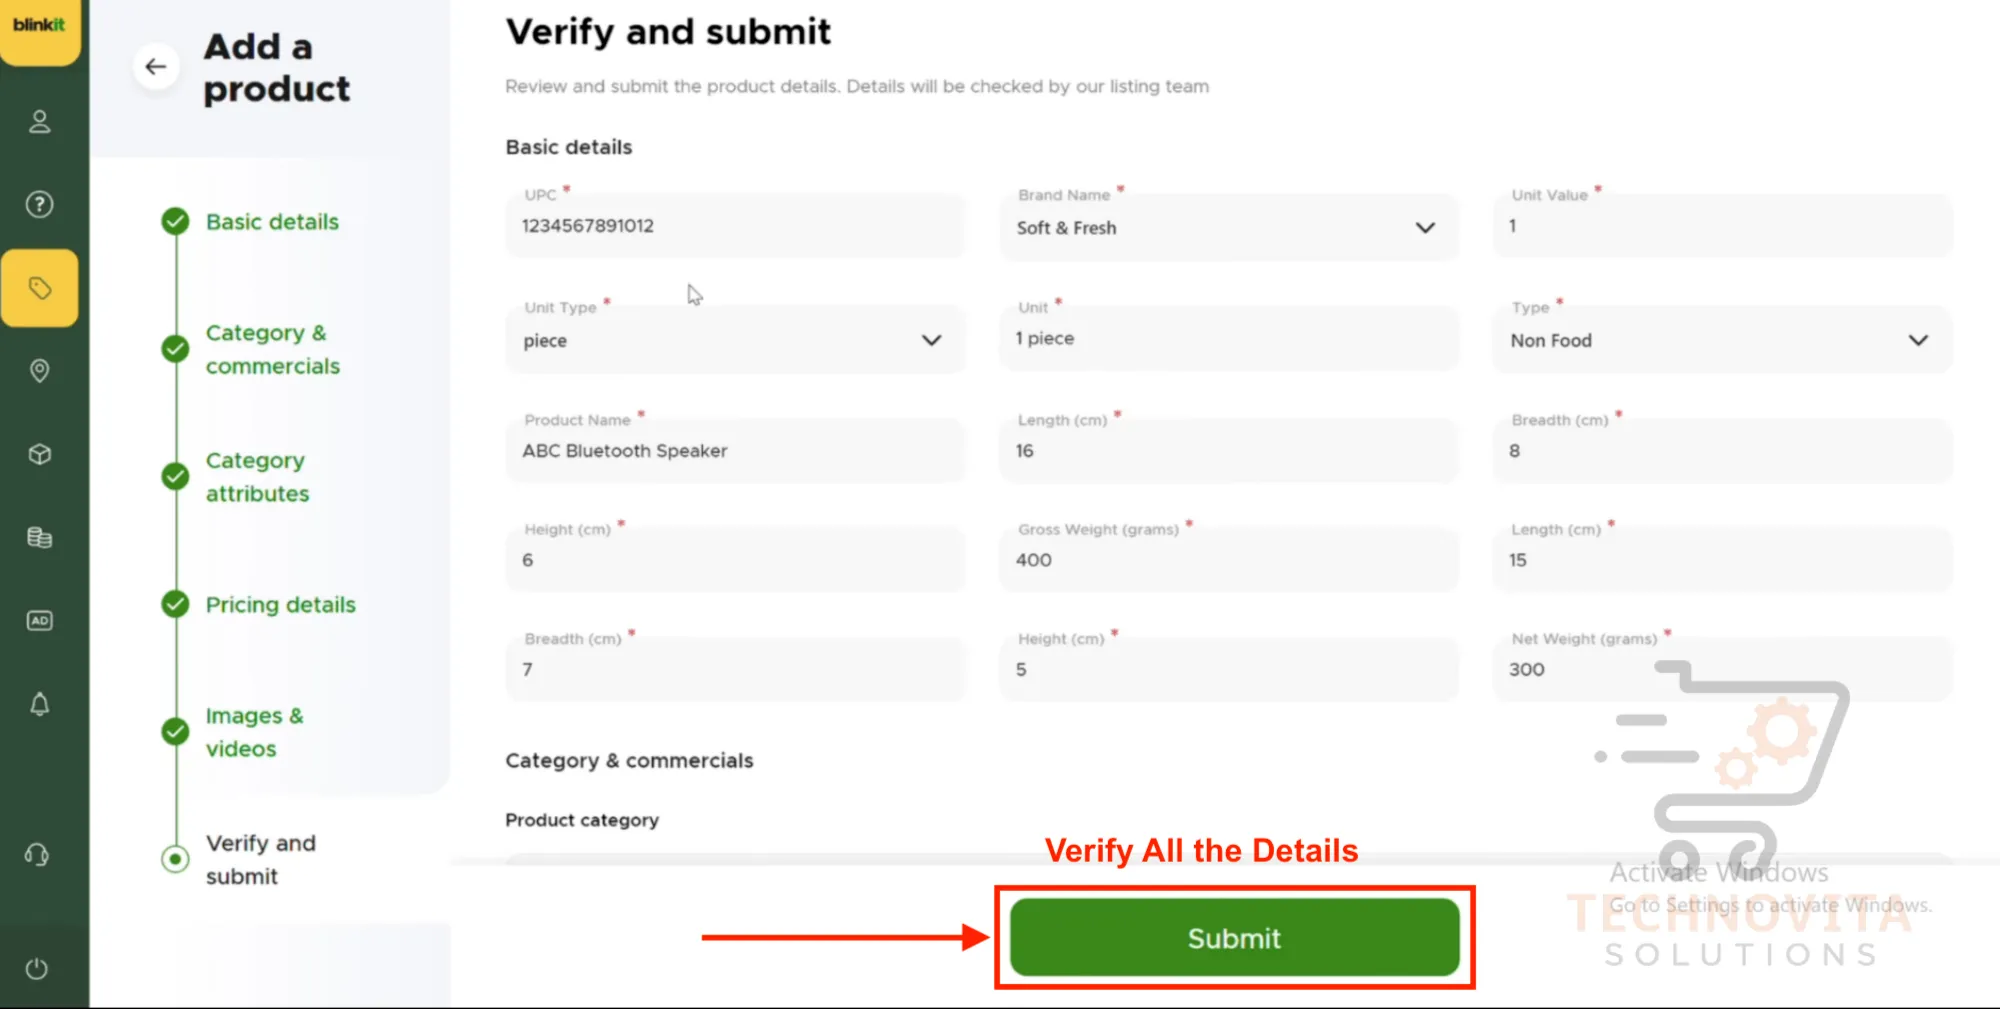Open the payments coins icon
Screen dimensions: 2000x1009
(x=39, y=537)
